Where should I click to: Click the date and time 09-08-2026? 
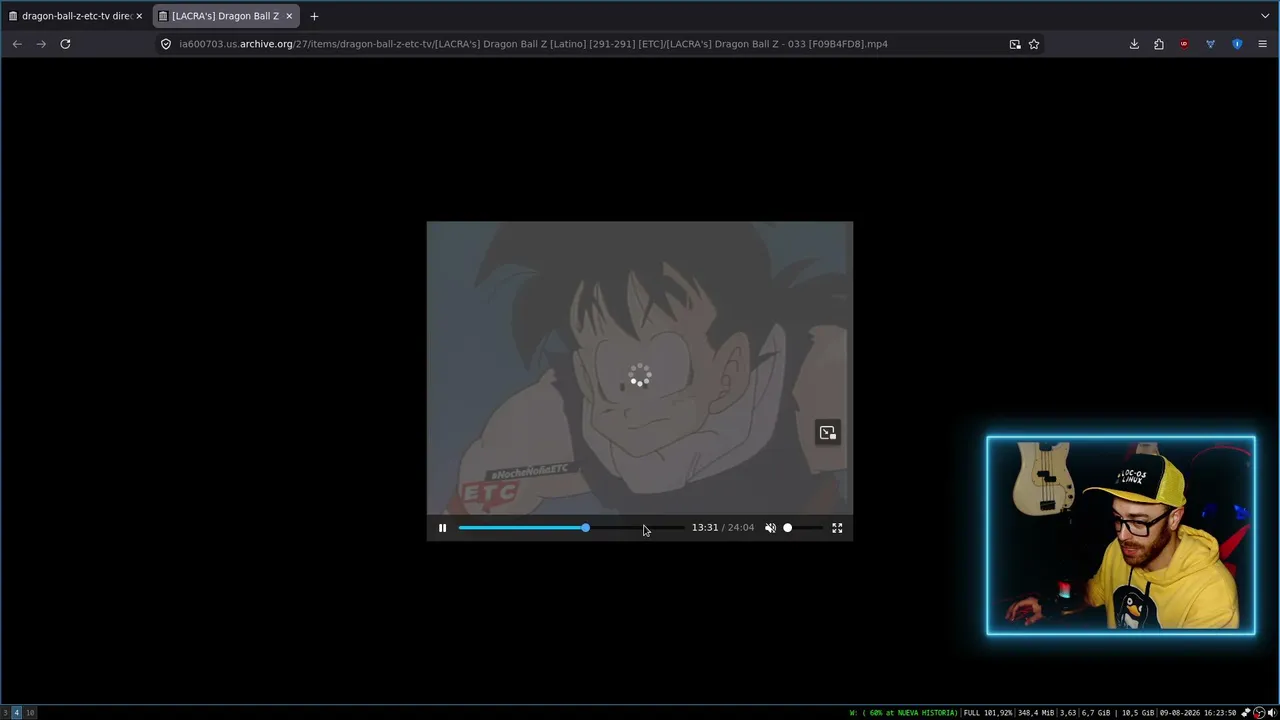pyautogui.click(x=1198, y=713)
